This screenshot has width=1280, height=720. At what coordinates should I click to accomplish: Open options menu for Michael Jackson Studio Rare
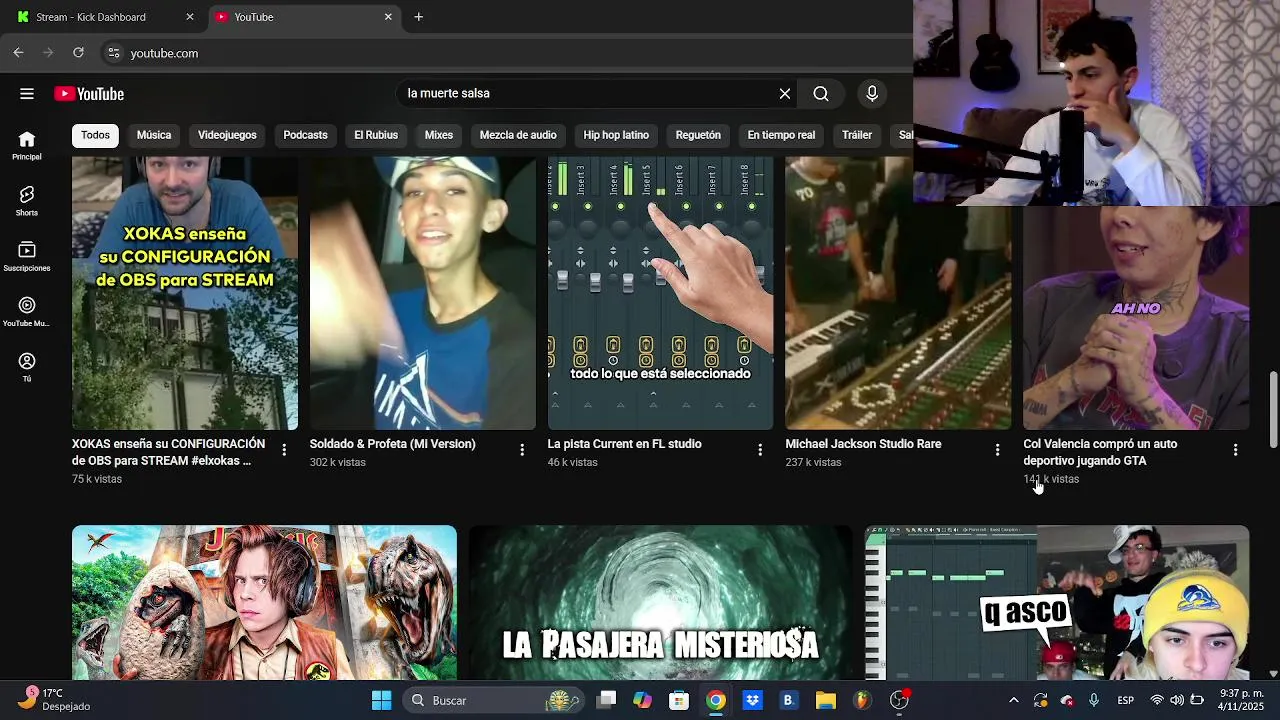tap(997, 450)
